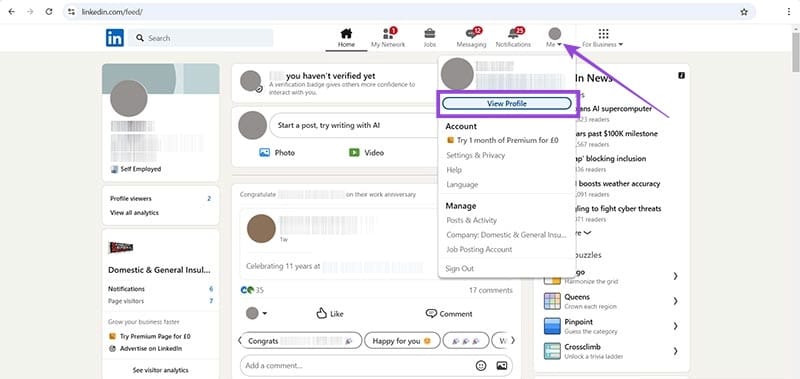Open Posts & Activity
800x379 pixels.
(471, 220)
